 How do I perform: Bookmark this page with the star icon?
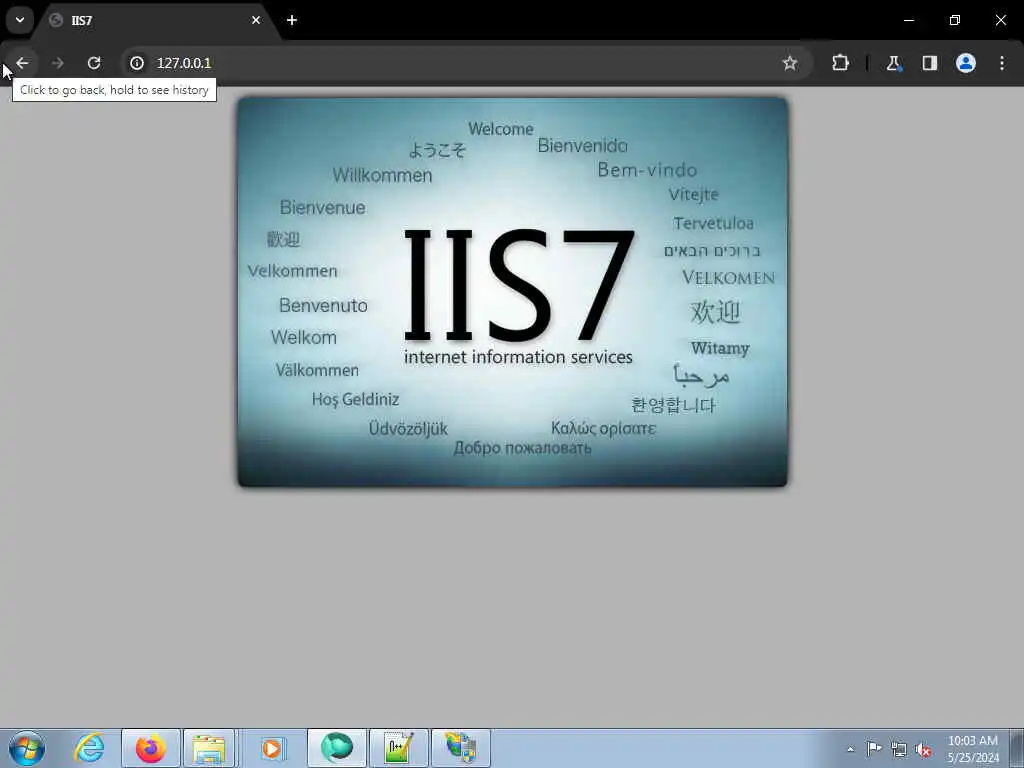coord(790,63)
